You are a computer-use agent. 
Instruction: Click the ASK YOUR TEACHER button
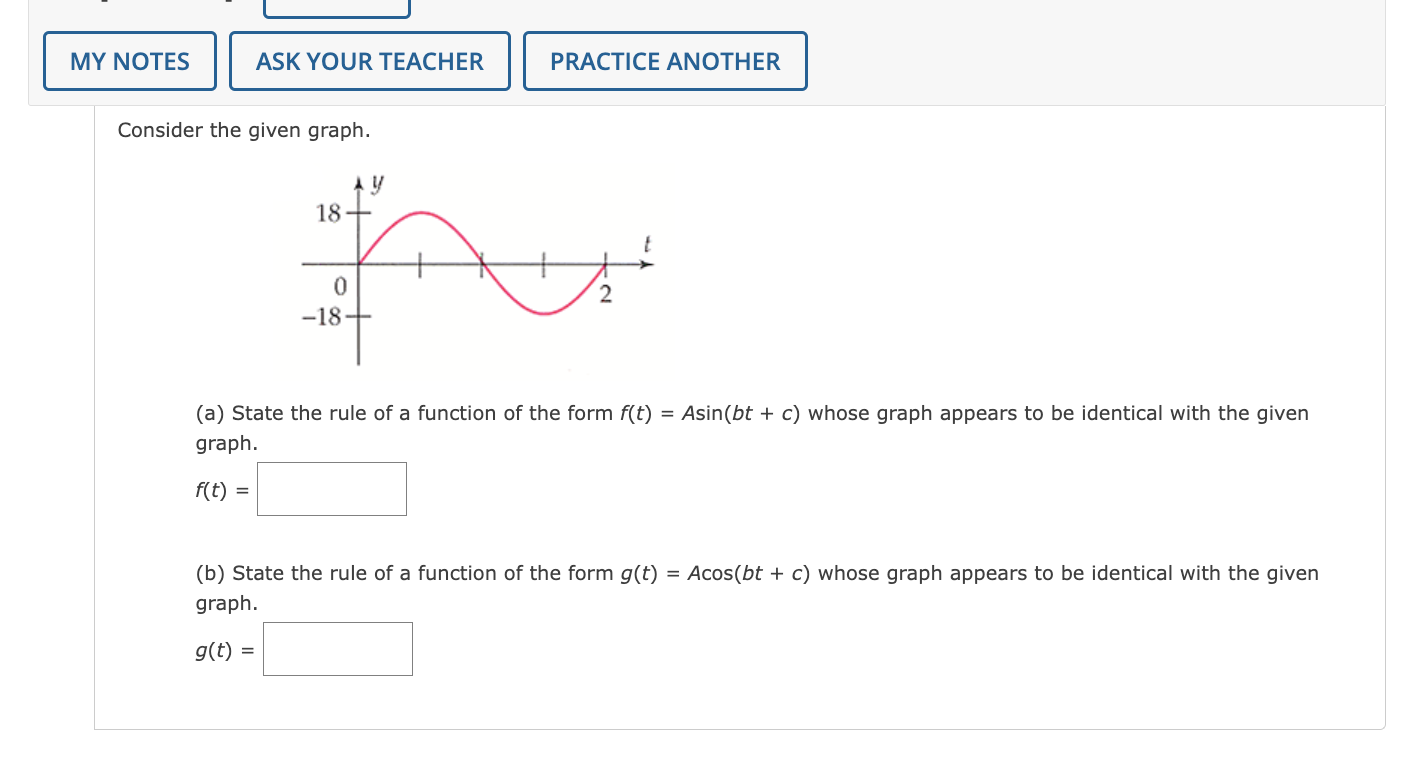pos(369,61)
